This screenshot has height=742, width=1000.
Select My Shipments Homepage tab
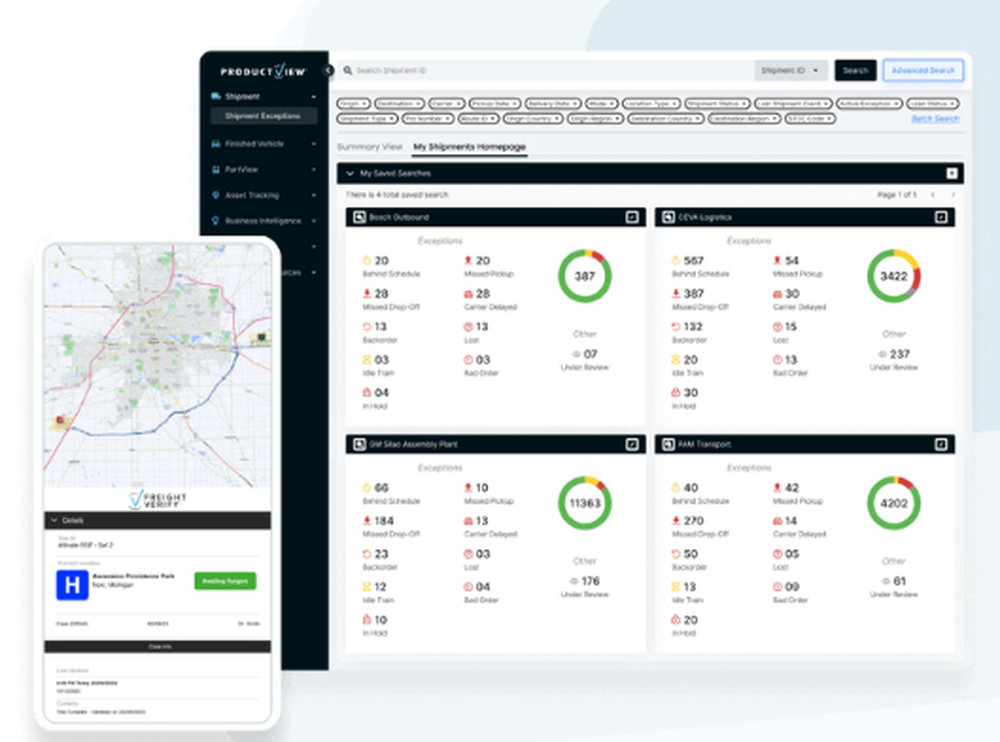pos(469,147)
